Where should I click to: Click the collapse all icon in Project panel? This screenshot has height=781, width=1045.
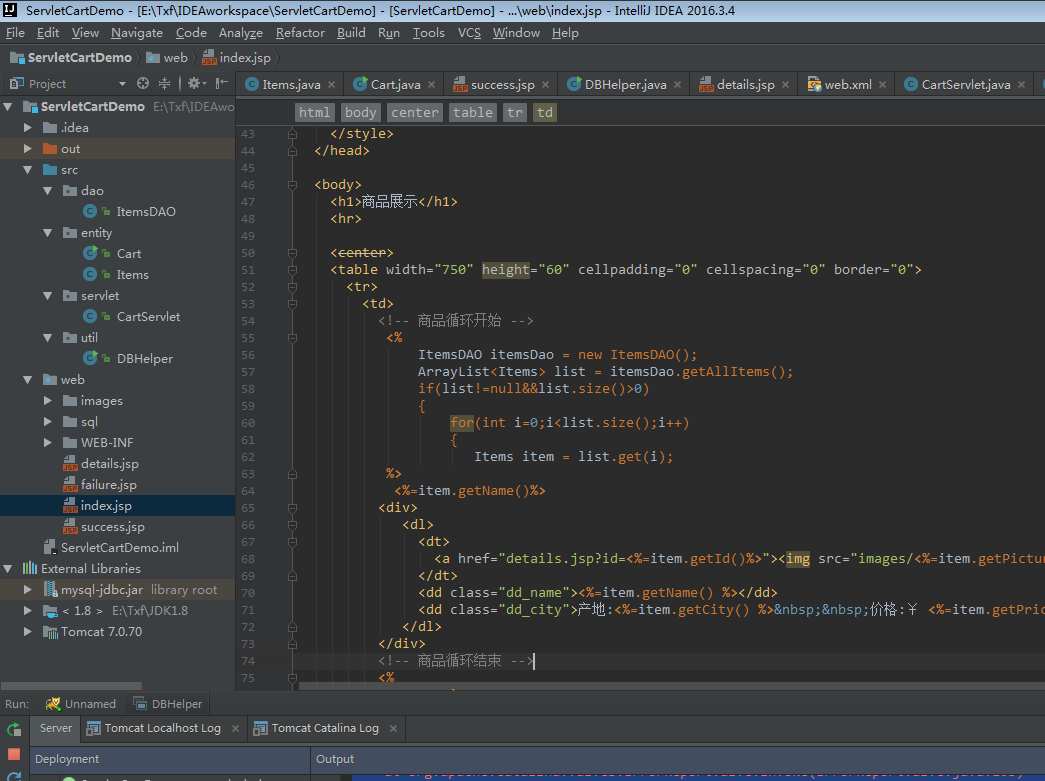click(164, 83)
